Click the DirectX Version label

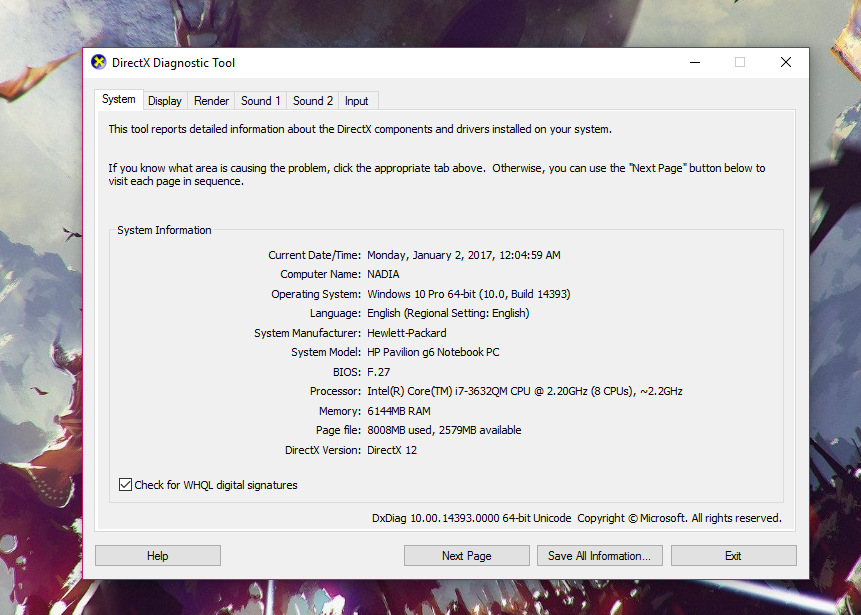(x=323, y=450)
